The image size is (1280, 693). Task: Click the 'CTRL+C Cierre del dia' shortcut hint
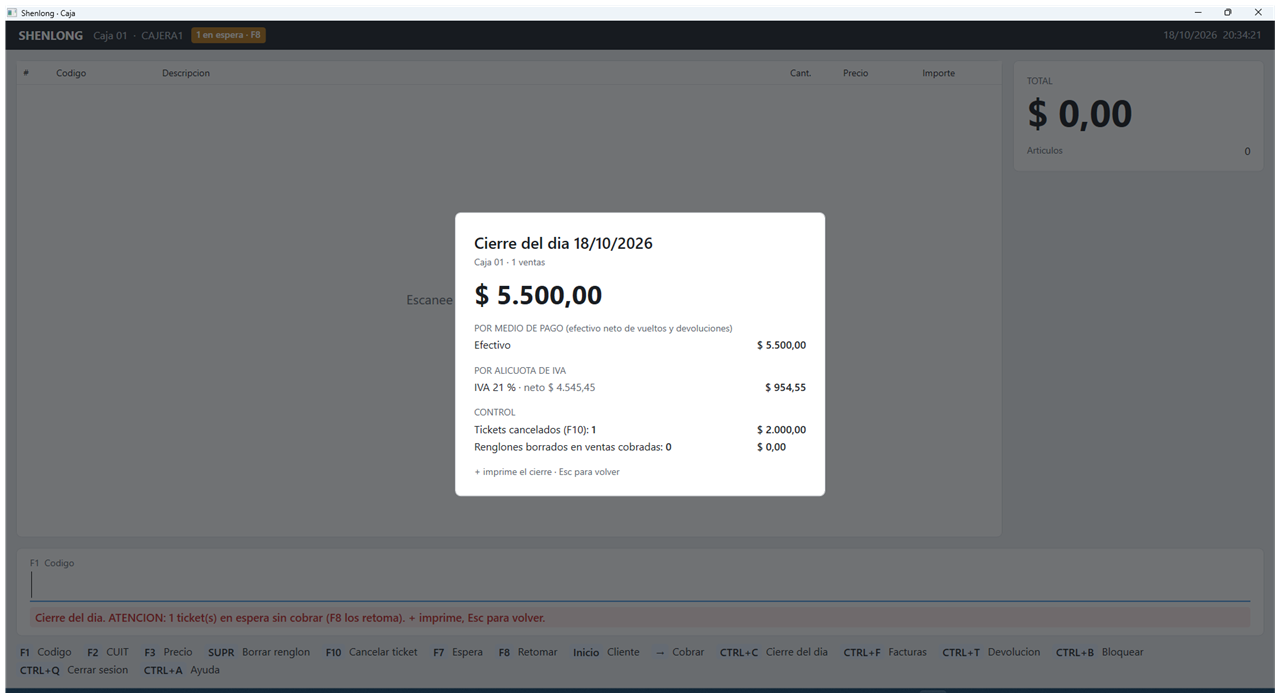point(774,652)
